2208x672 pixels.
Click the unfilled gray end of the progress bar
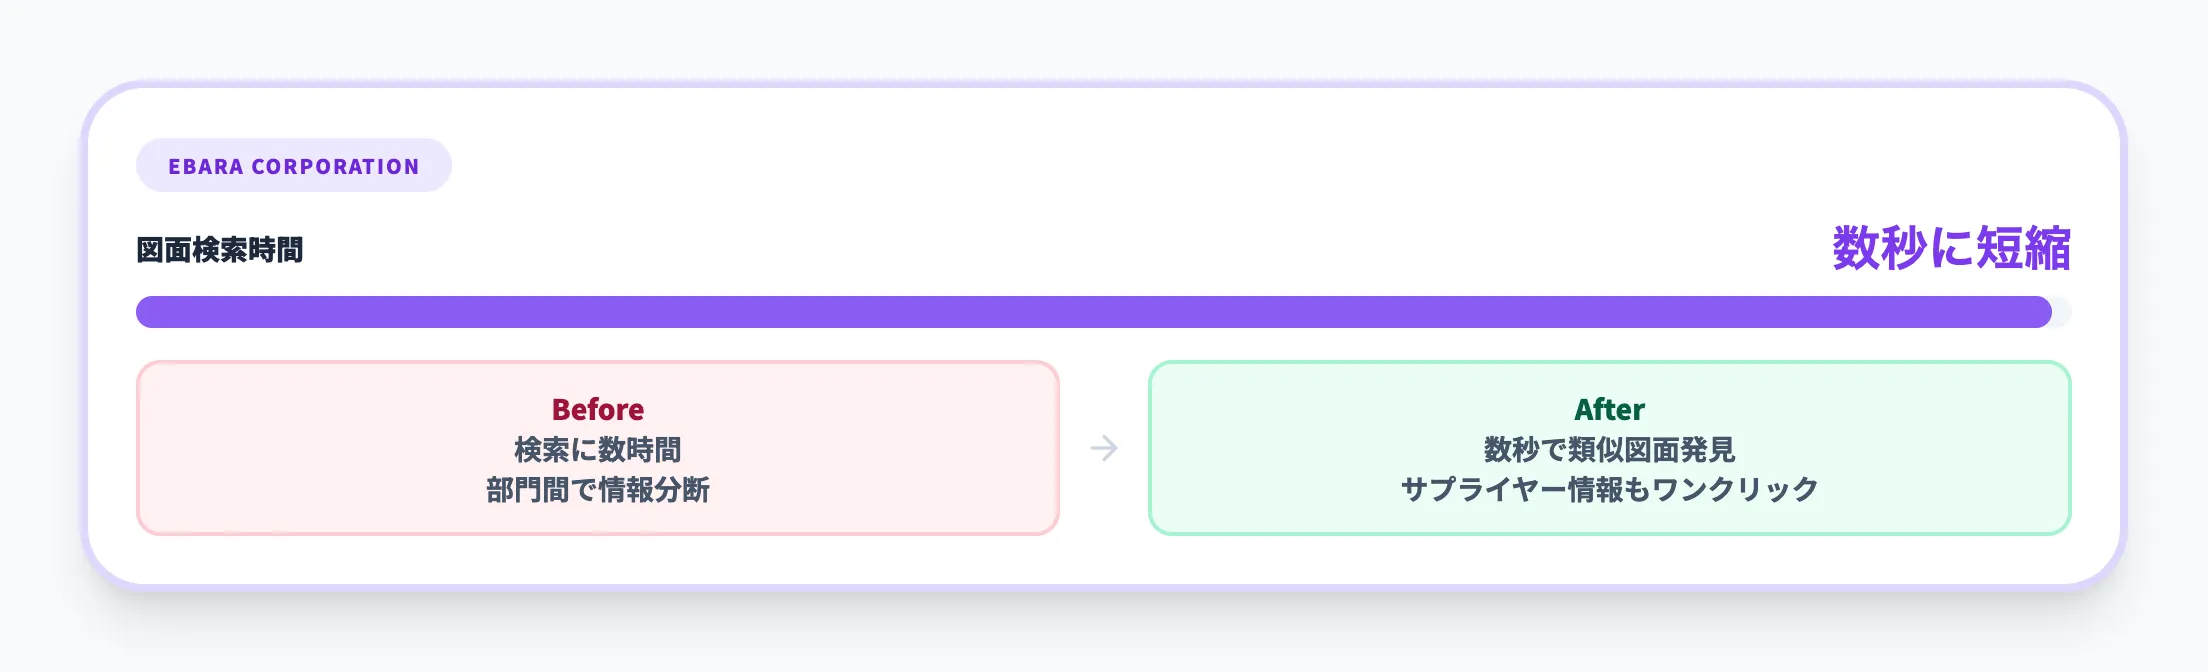[2061, 312]
